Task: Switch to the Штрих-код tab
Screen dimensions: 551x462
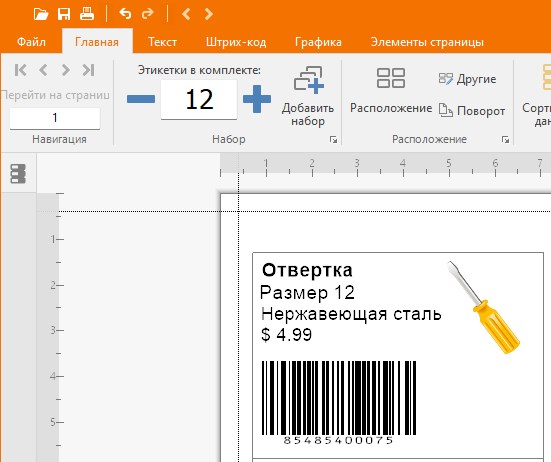Action: [x=236, y=42]
